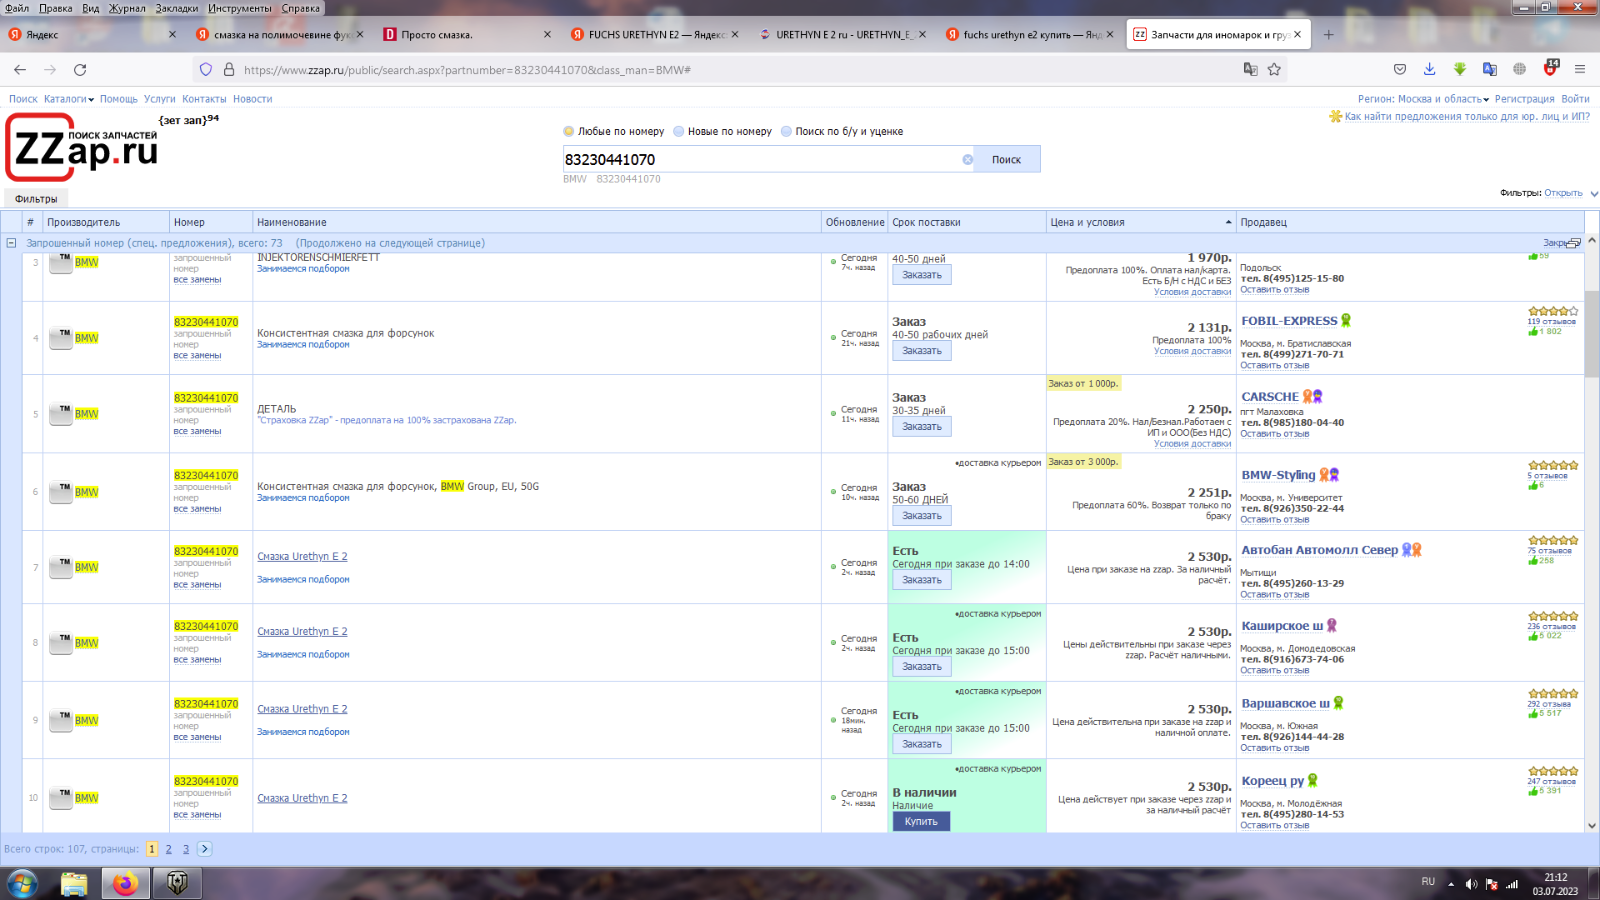1600x900 pixels.
Task: Click the Поиск search button
Action: [x=1007, y=160]
